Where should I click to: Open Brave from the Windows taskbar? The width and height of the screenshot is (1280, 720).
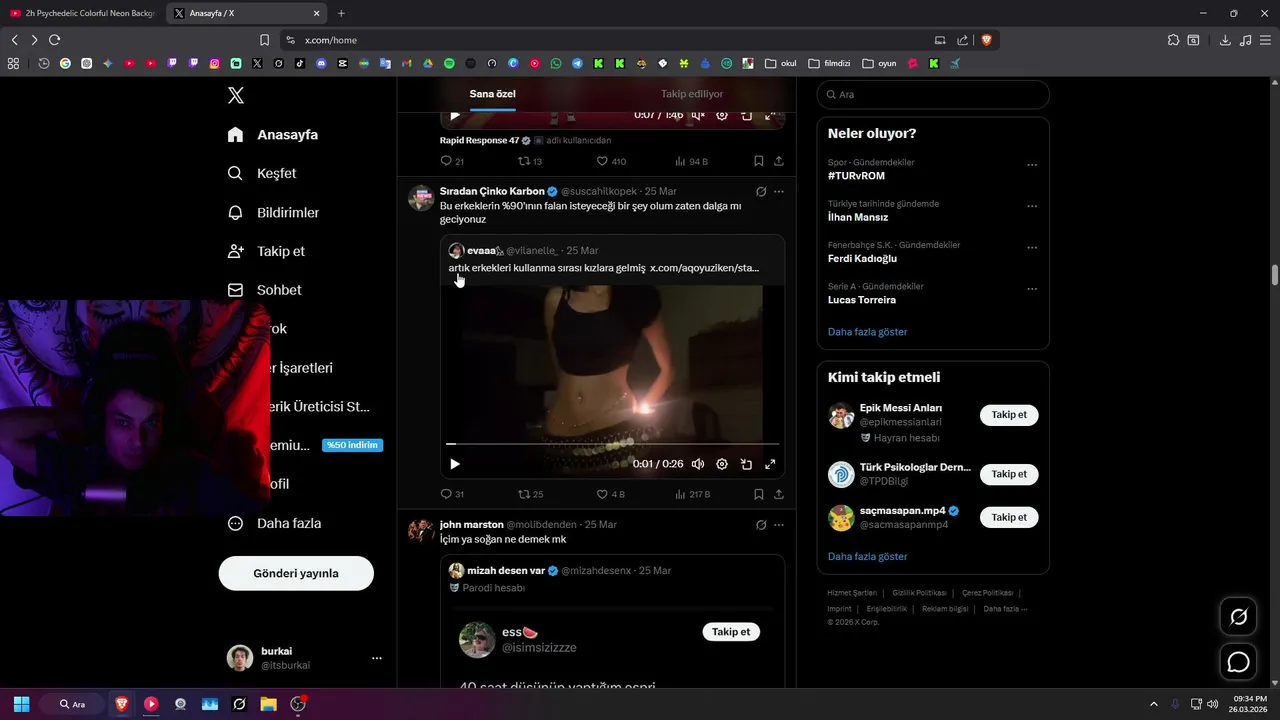[x=122, y=704]
